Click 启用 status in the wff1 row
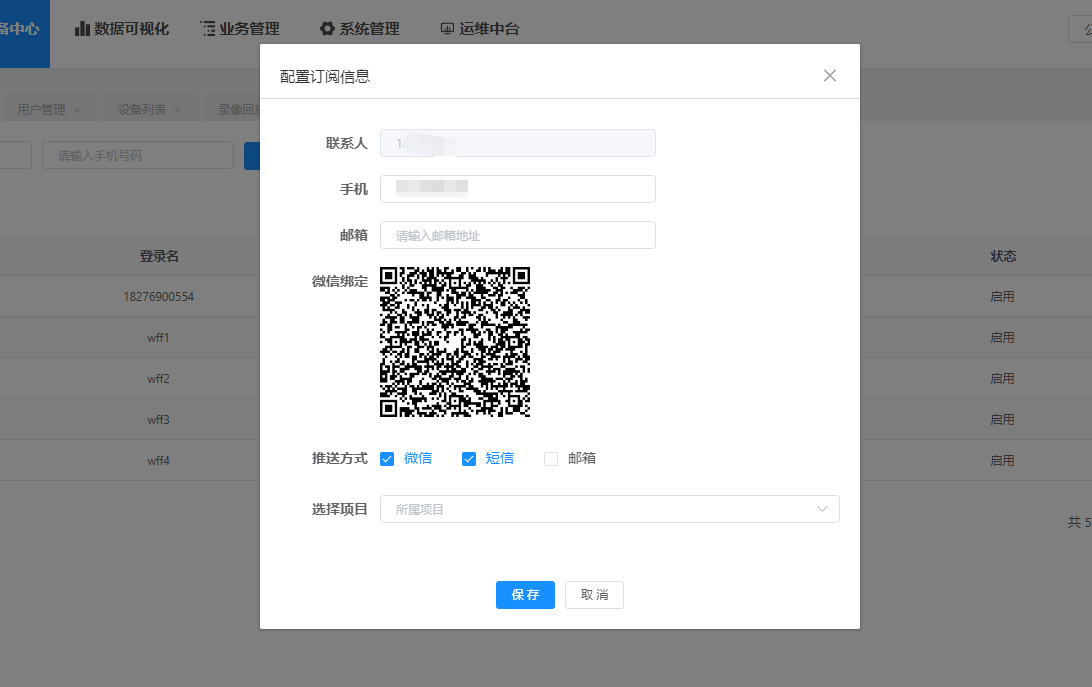 click(x=1002, y=338)
